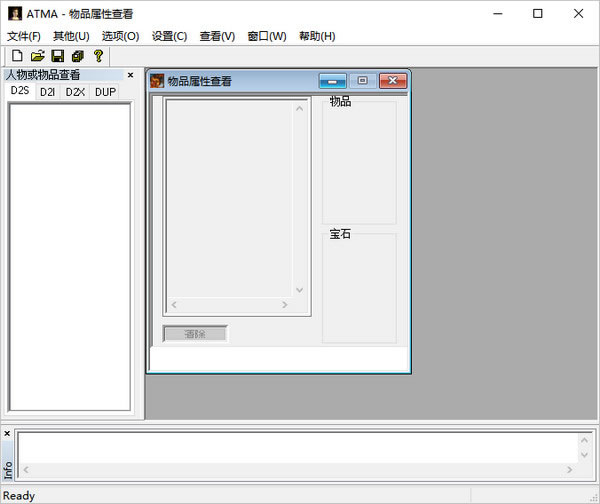Close the Info panel at the bottom
600x504 pixels.
7,434
